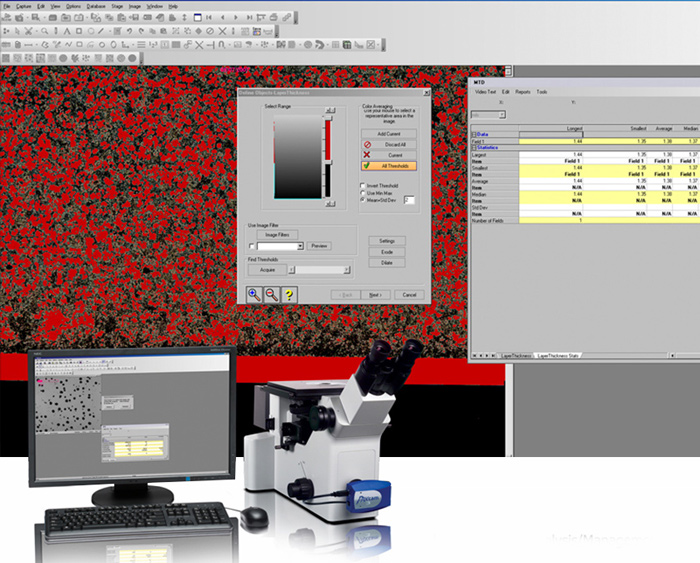Open the image filter dropdown list

300,245
